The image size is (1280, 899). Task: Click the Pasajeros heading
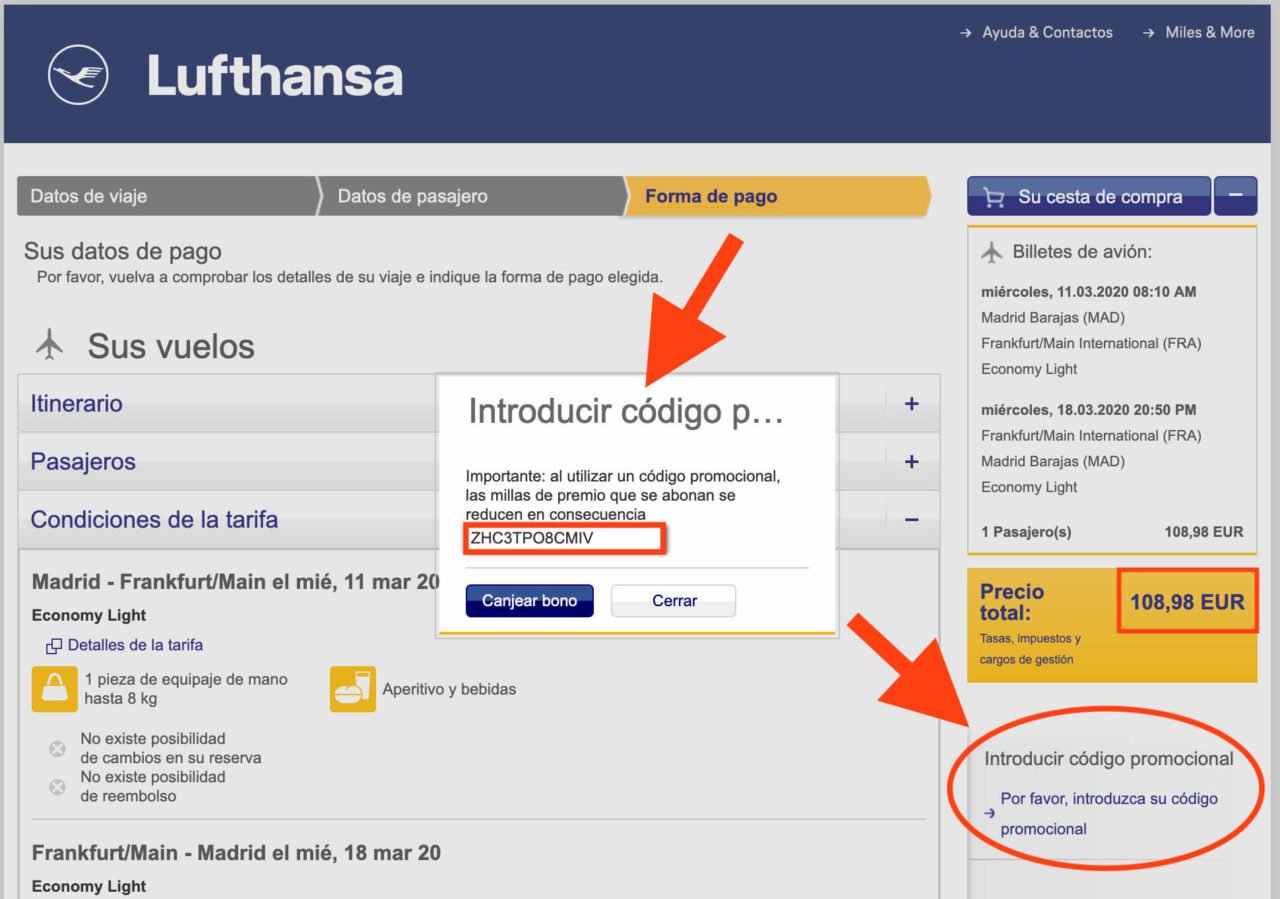(83, 462)
